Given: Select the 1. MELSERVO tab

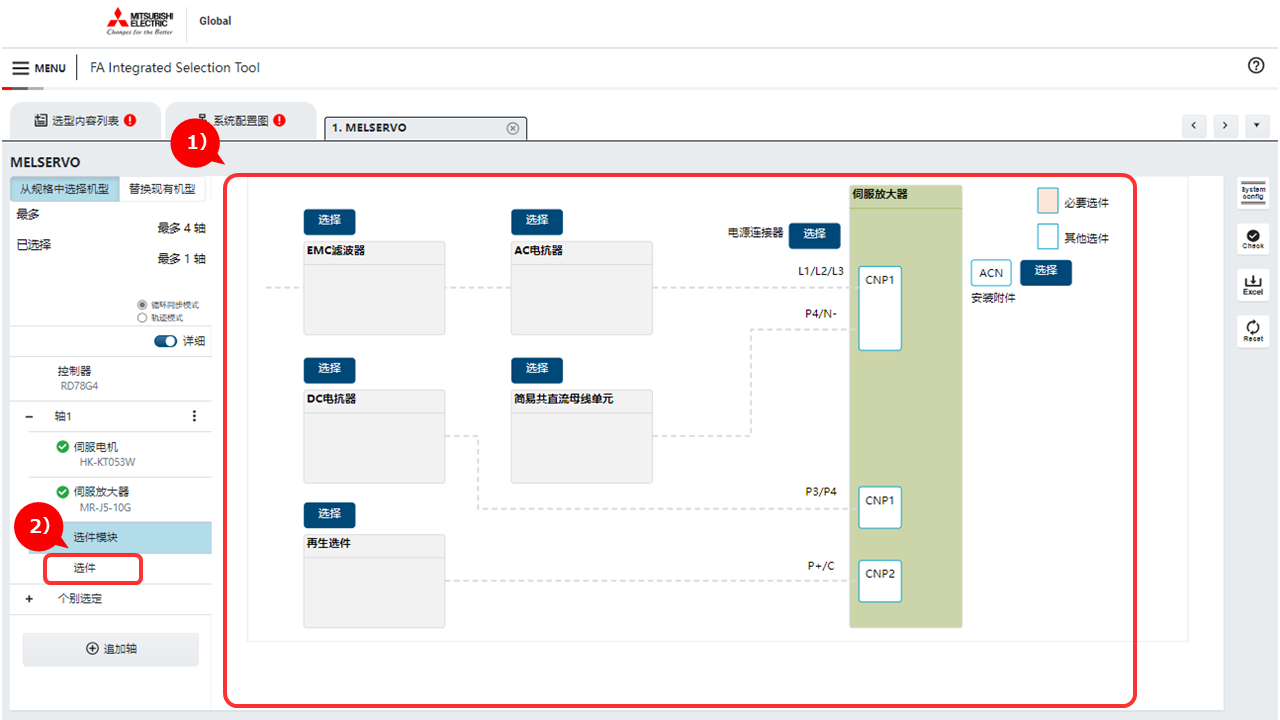Looking at the screenshot, I should pos(426,128).
